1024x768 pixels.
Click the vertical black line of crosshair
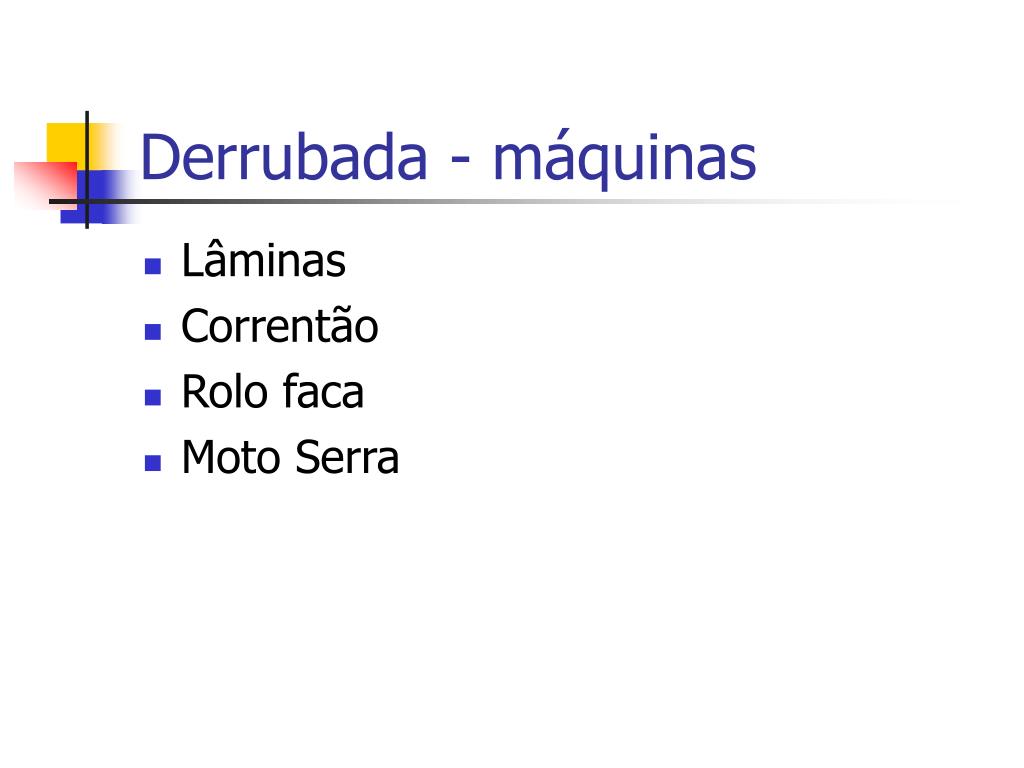[x=87, y=170]
